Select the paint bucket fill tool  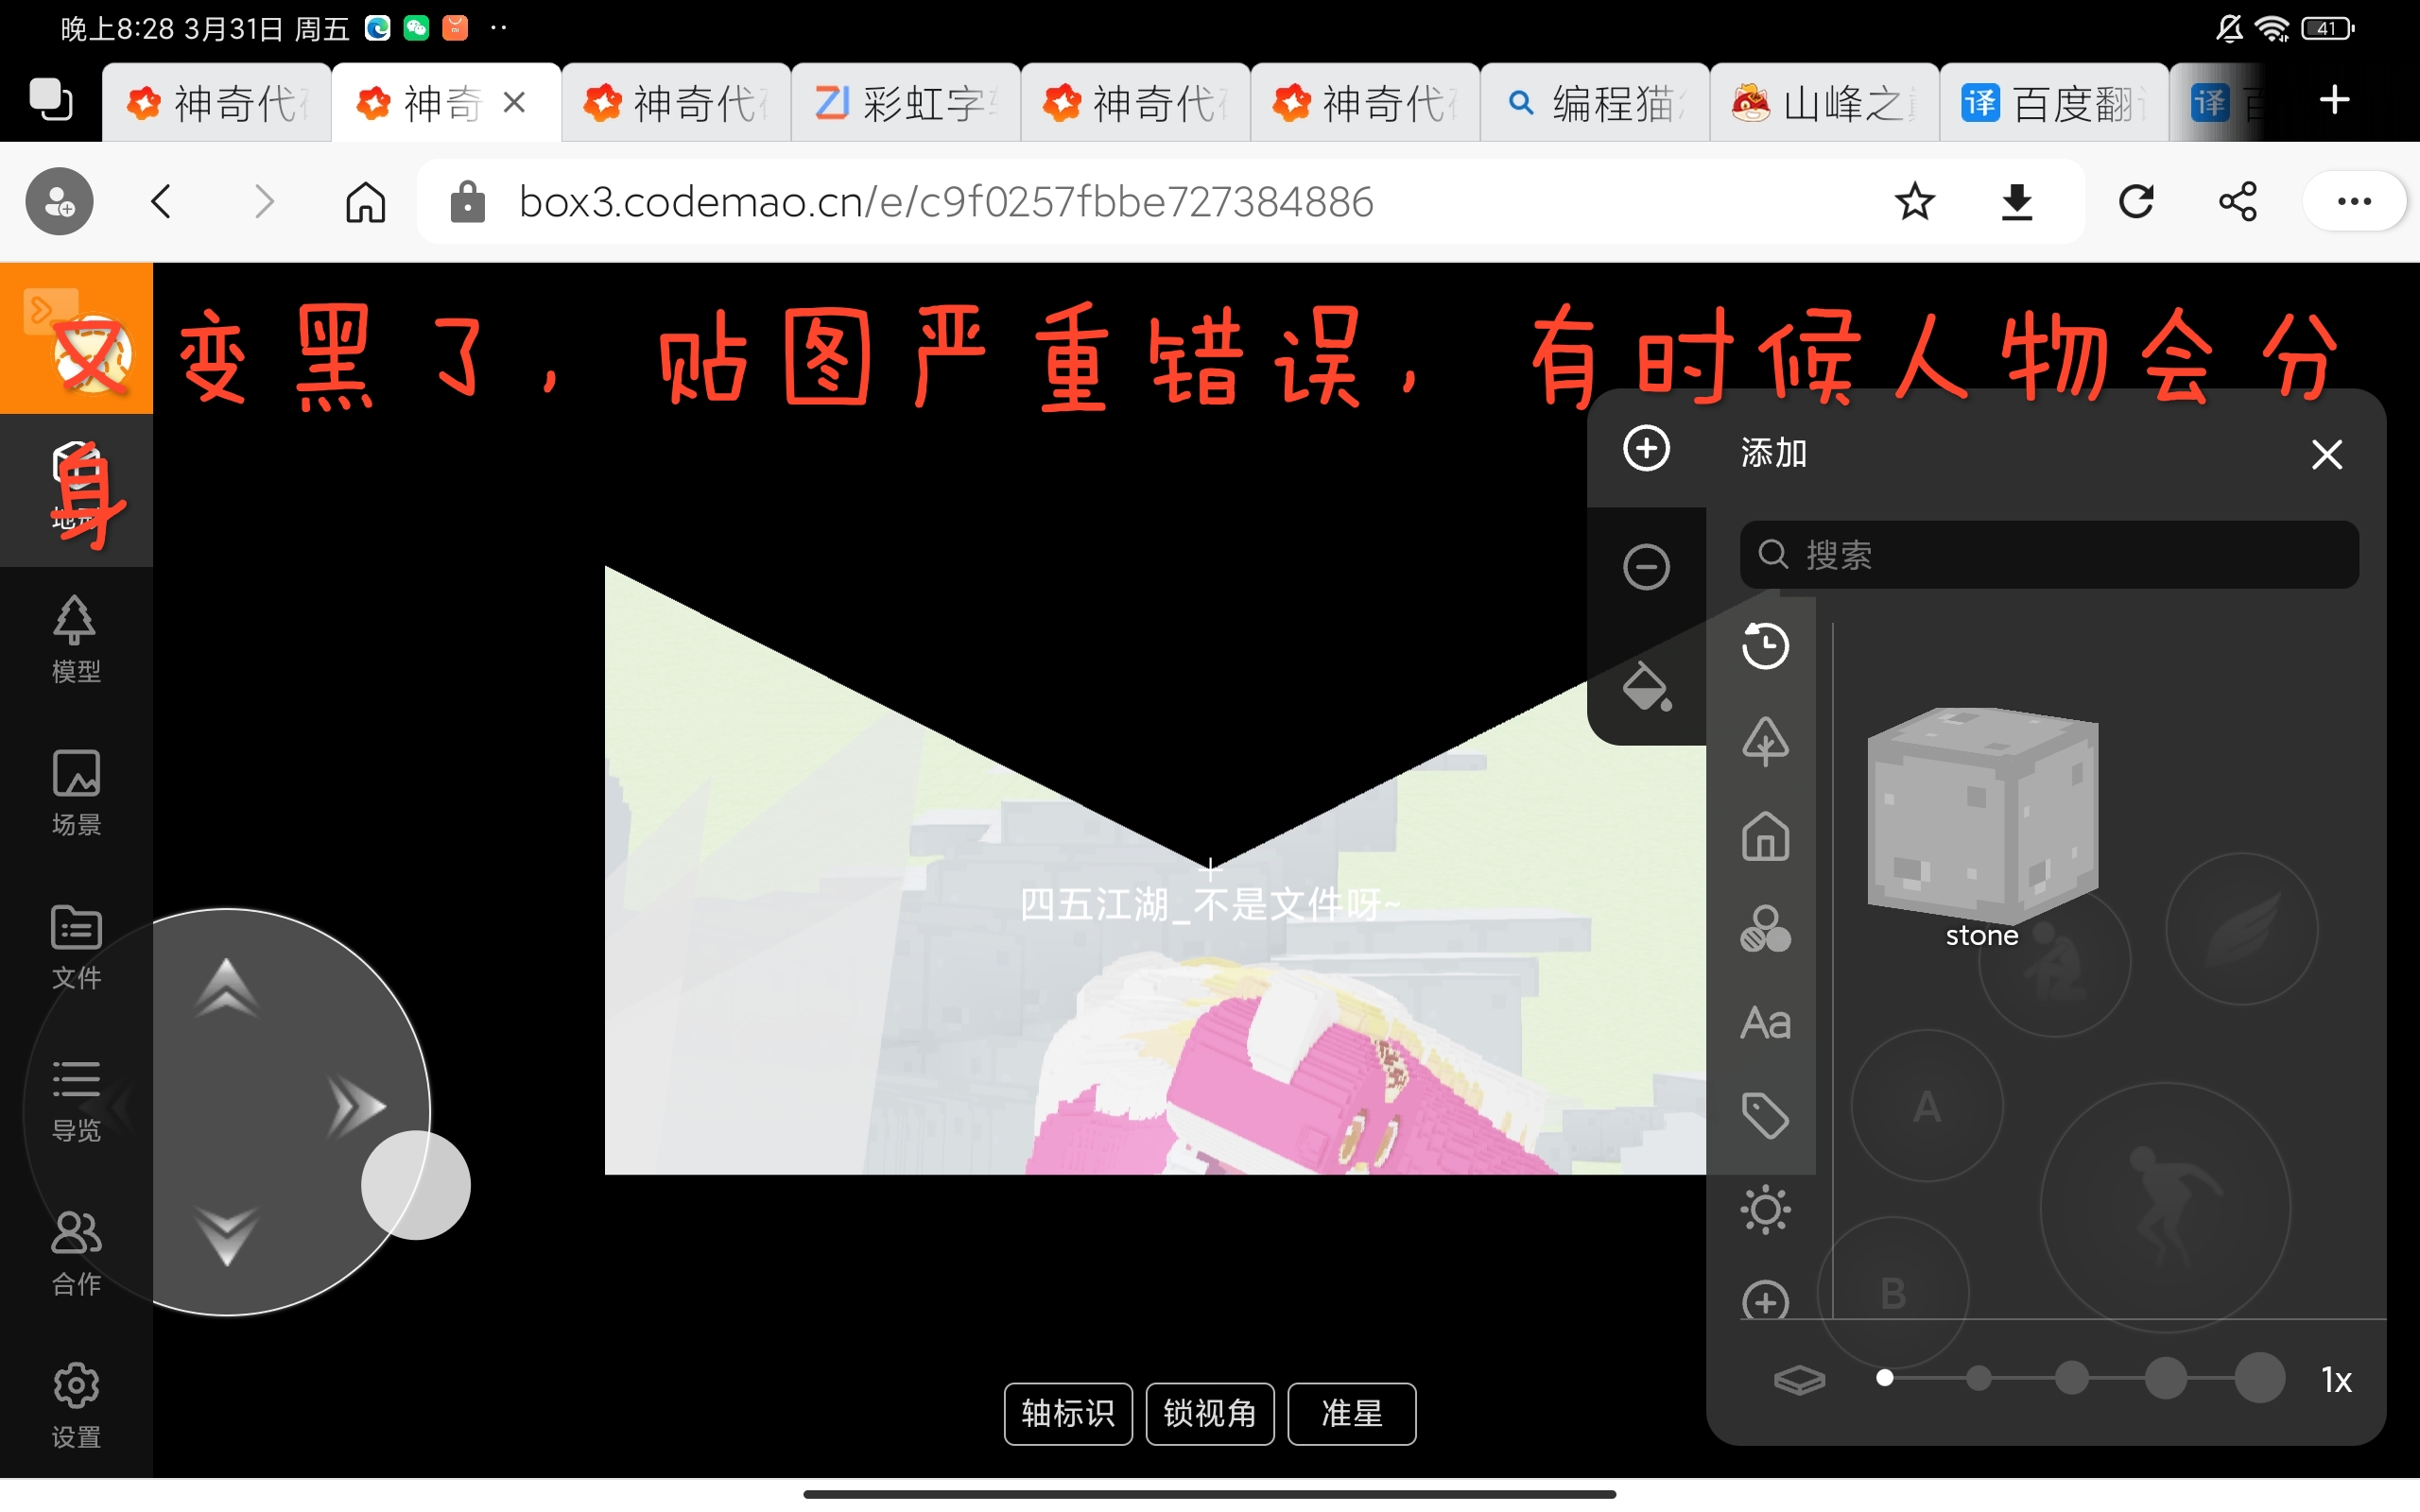(x=1646, y=686)
